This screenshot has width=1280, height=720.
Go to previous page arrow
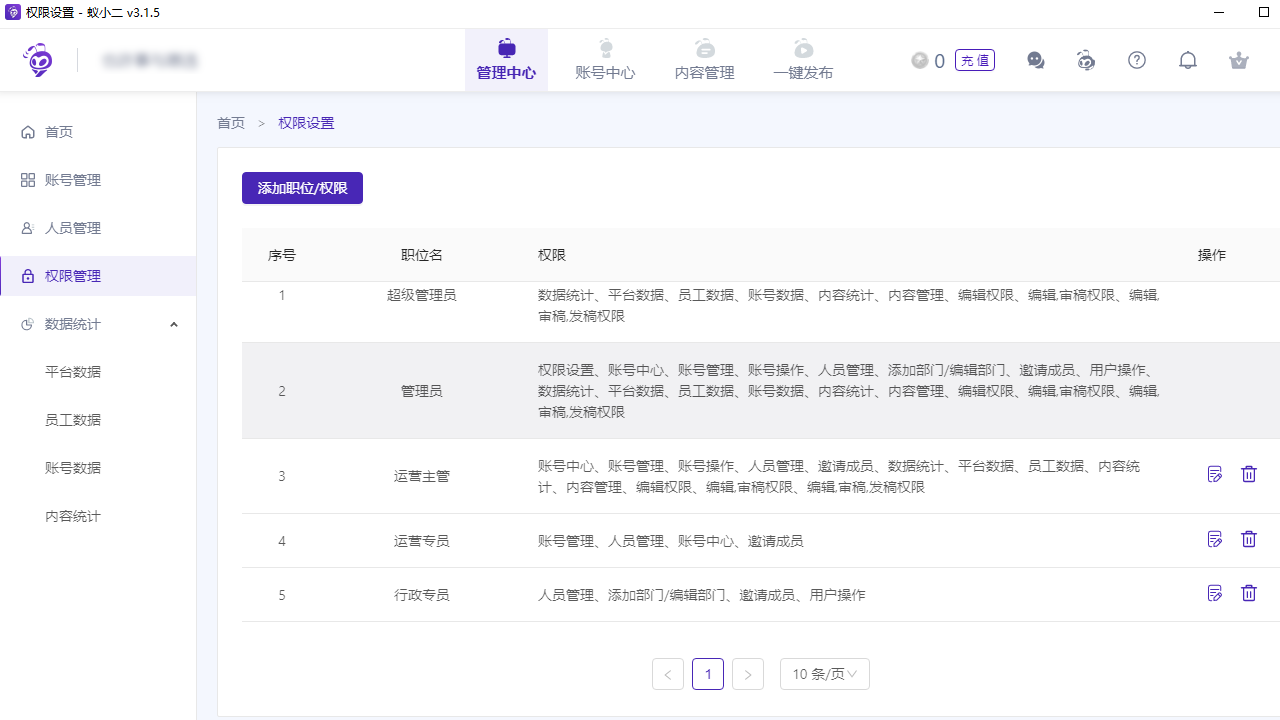pos(668,674)
